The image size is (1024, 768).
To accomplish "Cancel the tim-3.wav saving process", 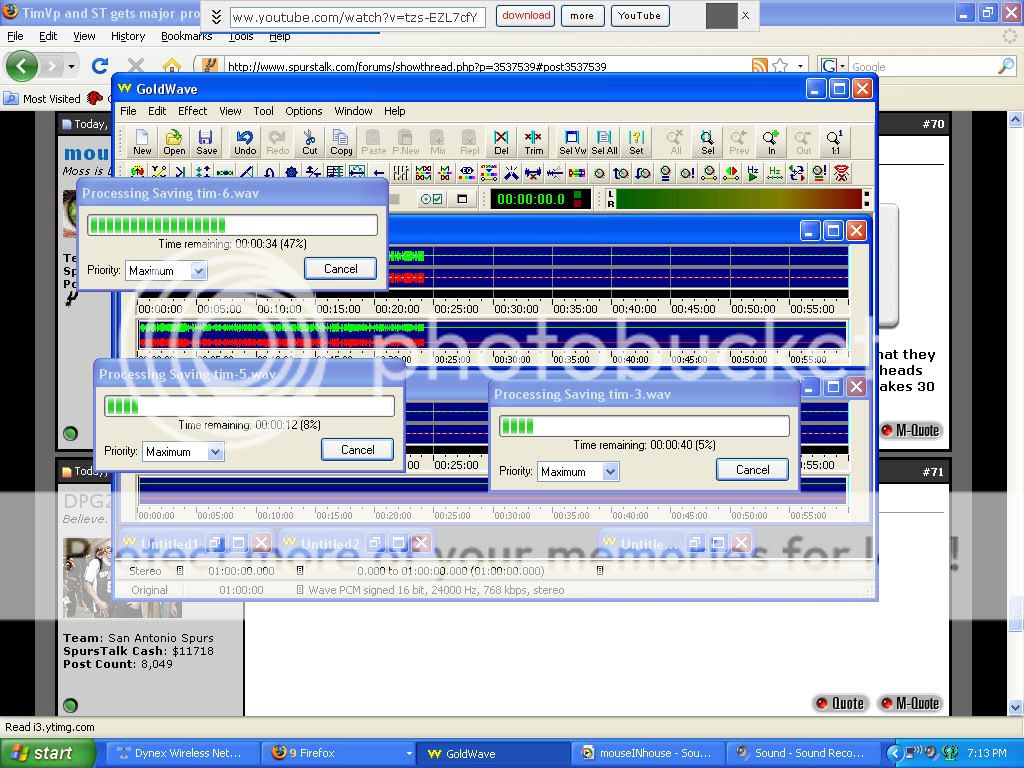I will pos(752,470).
